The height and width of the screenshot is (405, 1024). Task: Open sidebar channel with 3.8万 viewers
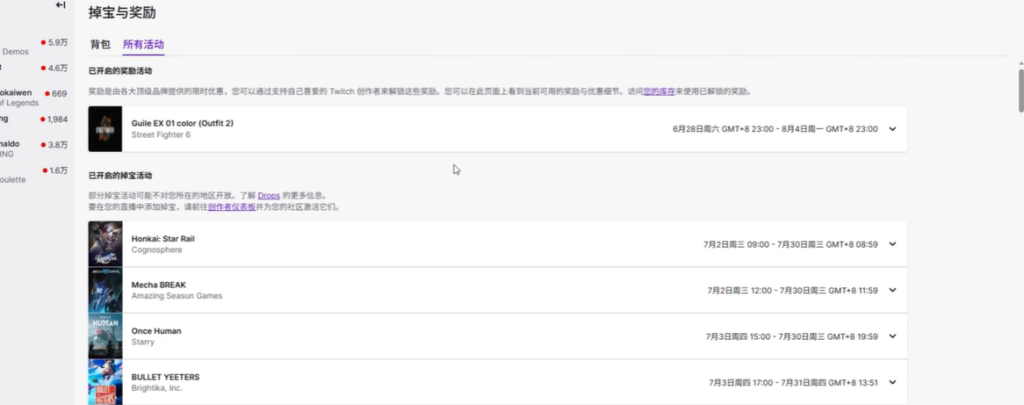(x=34, y=148)
